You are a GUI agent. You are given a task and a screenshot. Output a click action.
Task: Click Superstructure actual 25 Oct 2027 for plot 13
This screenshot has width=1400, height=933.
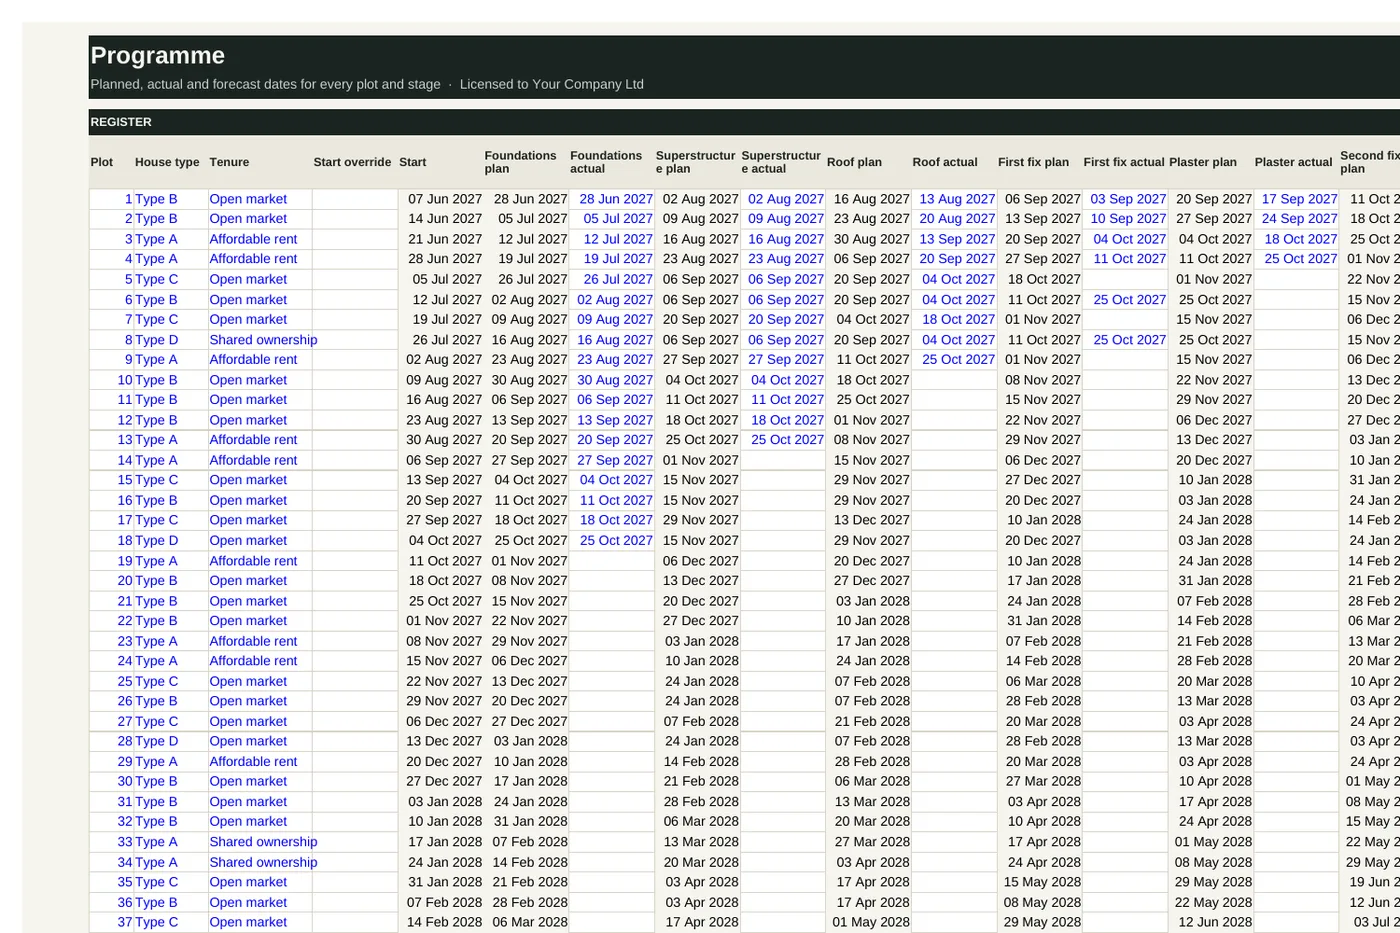[787, 439]
